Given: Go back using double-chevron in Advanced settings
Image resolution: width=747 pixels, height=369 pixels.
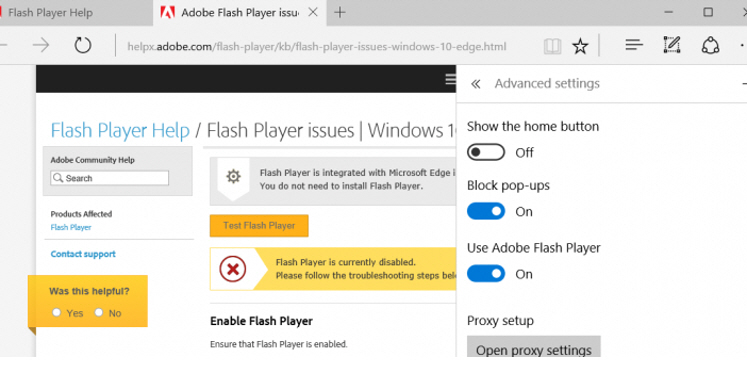Looking at the screenshot, I should [x=475, y=84].
